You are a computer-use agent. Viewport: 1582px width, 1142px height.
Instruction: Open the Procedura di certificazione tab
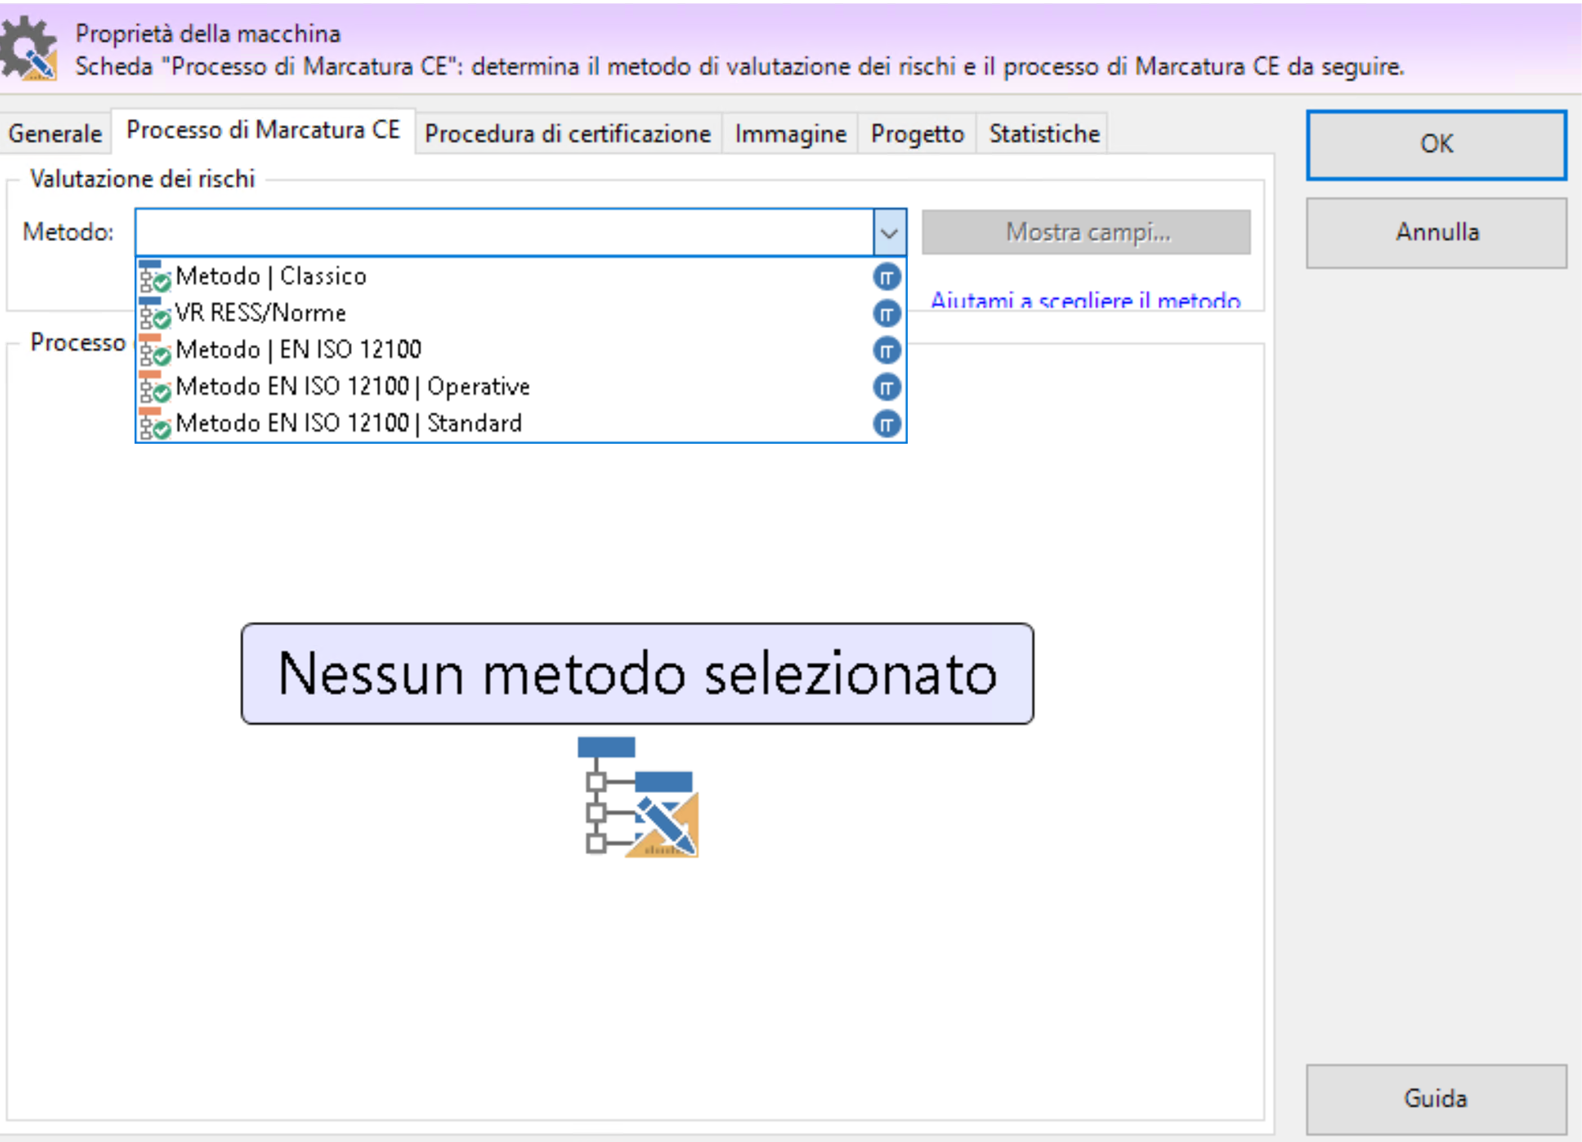(x=567, y=134)
